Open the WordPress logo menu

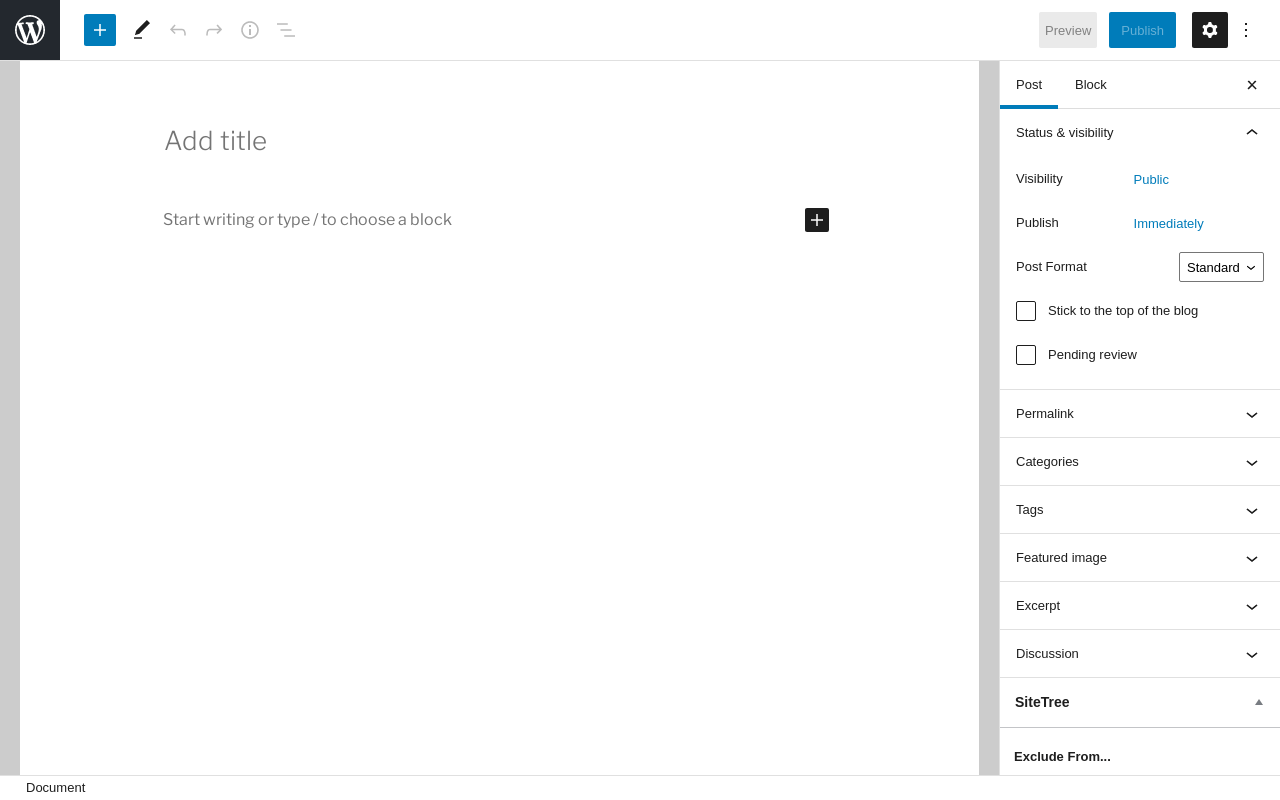[x=30, y=30]
